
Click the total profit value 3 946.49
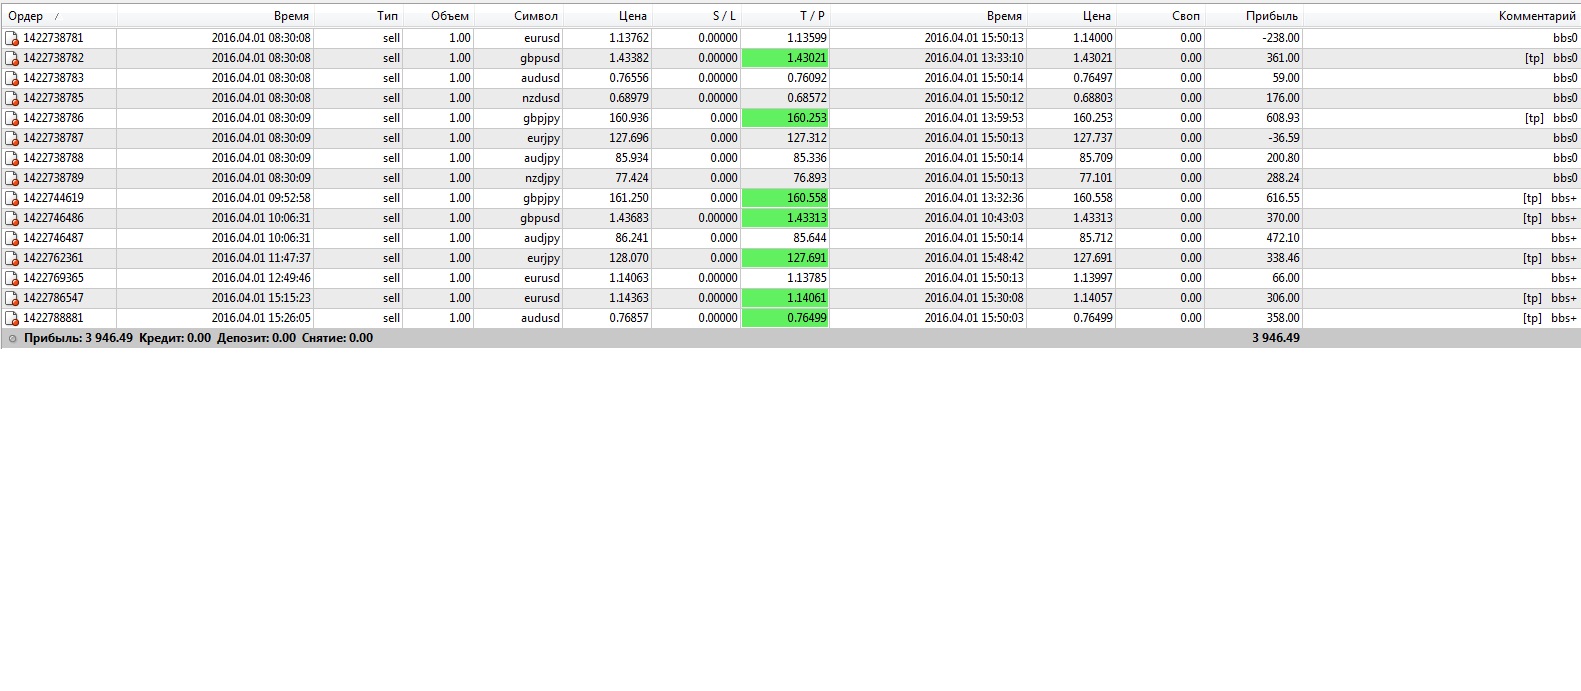pyautogui.click(x=1275, y=338)
